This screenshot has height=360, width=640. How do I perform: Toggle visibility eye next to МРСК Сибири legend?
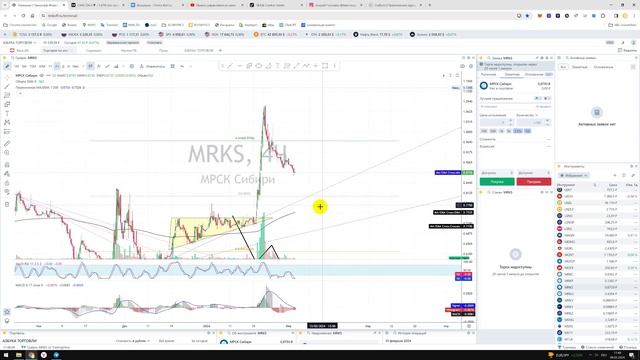click(42, 76)
